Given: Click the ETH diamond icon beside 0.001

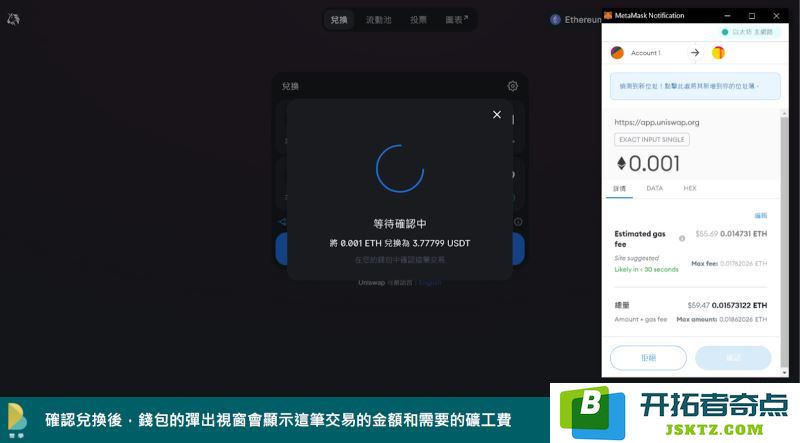Looking at the screenshot, I should tap(621, 164).
